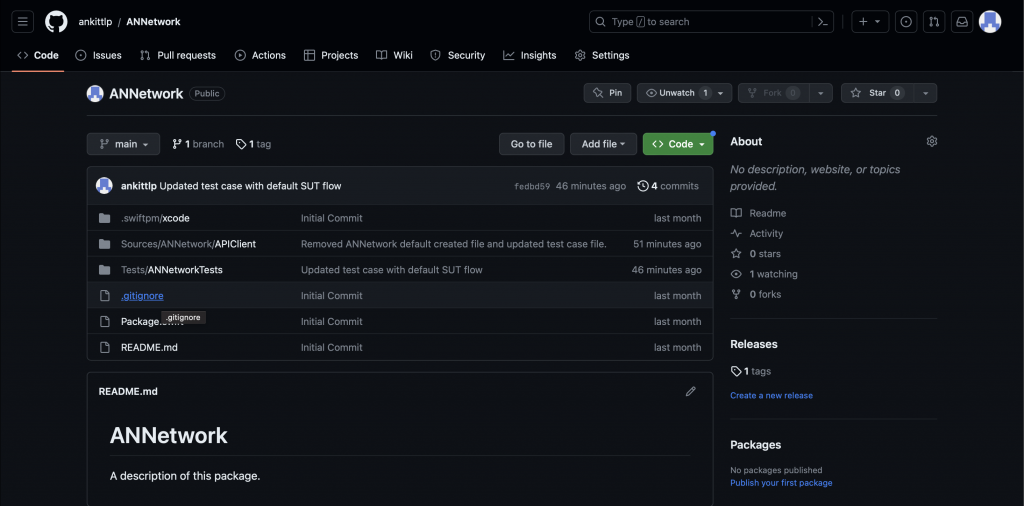Expand the Fork options dropdown arrow

click(x=821, y=93)
